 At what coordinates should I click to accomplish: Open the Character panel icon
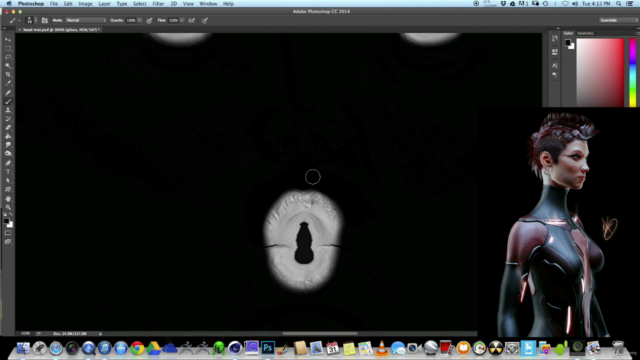coord(554,65)
